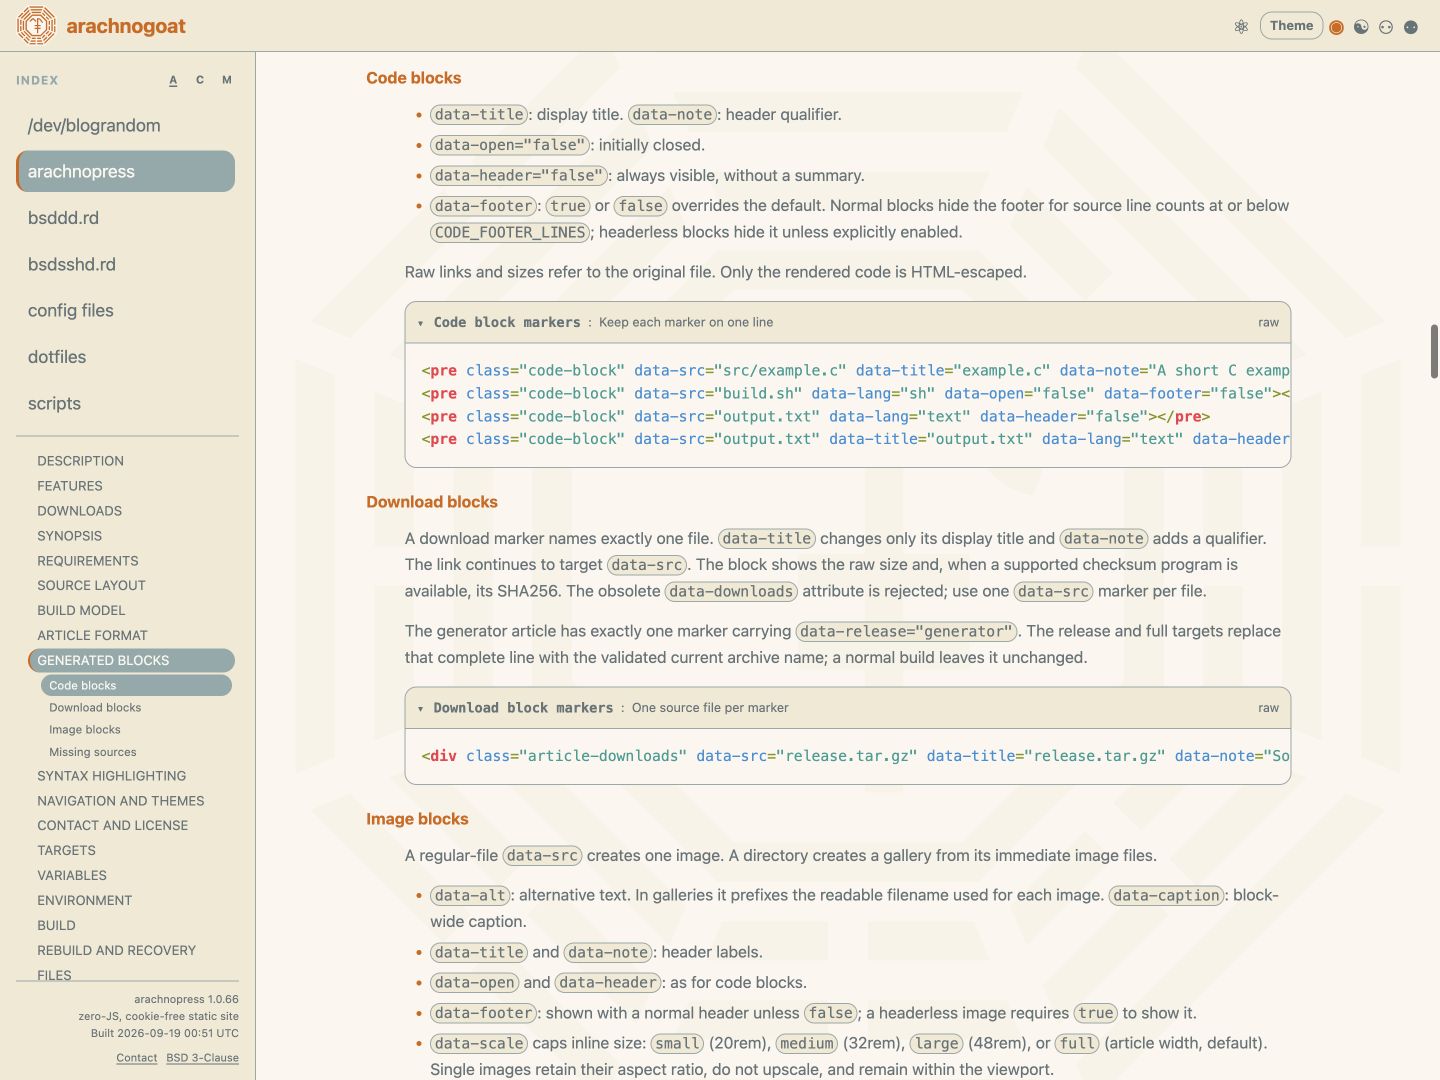Image resolution: width=1440 pixels, height=1080 pixels.
Task: Click the Download blocks heading
Action: (x=432, y=502)
